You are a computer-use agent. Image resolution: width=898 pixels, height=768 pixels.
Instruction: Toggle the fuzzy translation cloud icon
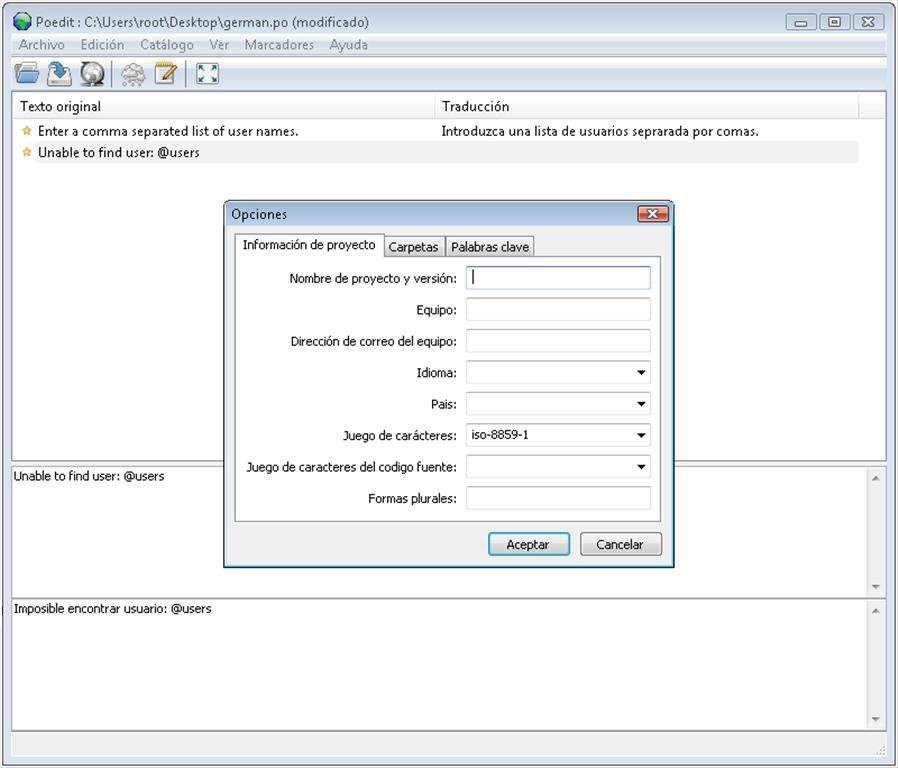tap(132, 73)
